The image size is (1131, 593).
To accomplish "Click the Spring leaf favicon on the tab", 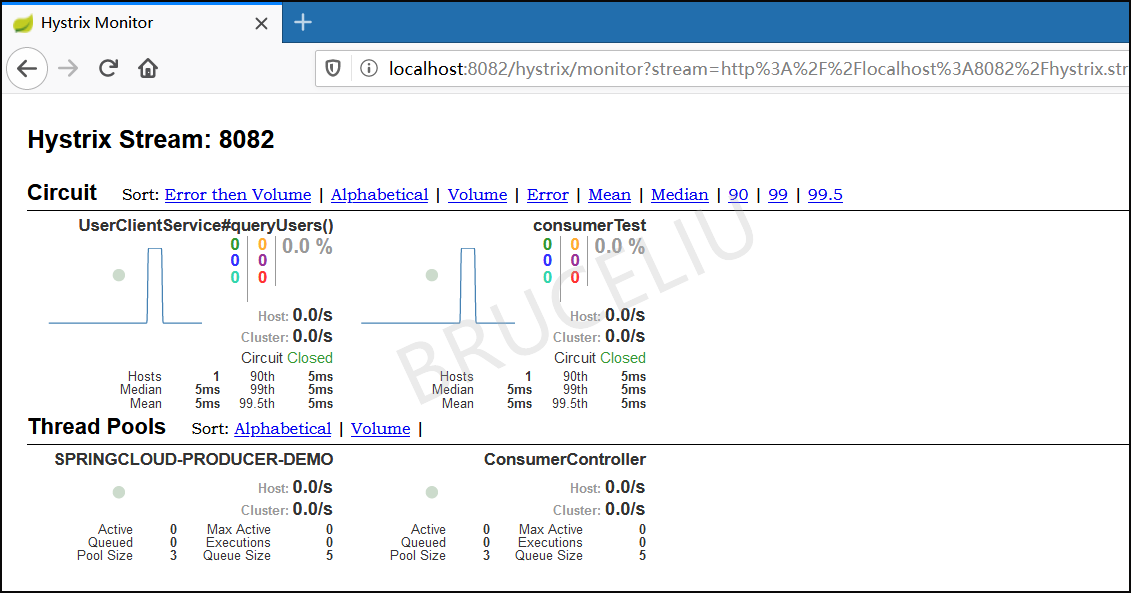I will pos(23,23).
